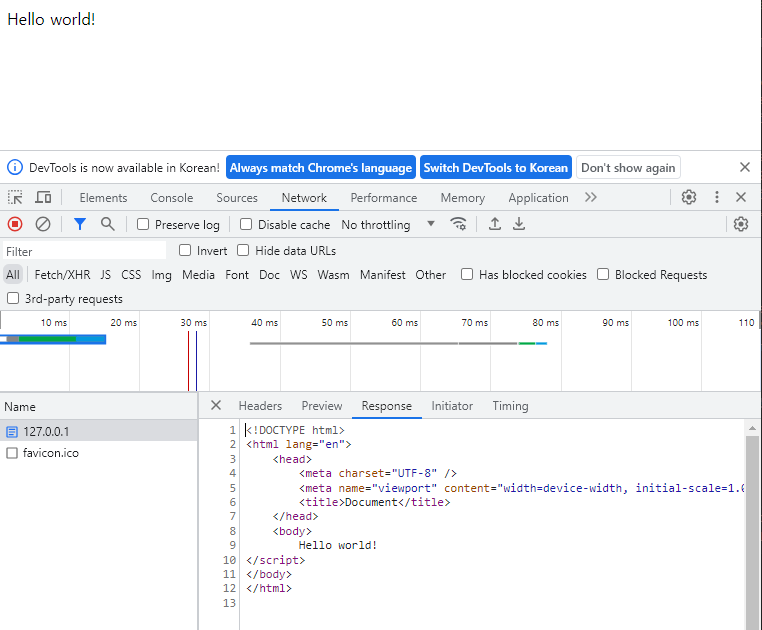Open the Sources tab

pos(237,198)
